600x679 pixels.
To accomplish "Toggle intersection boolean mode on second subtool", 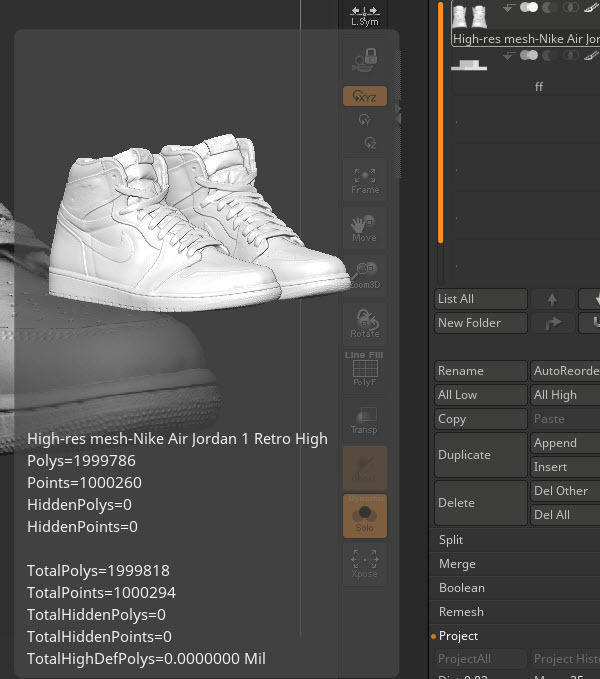I will [x=571, y=55].
